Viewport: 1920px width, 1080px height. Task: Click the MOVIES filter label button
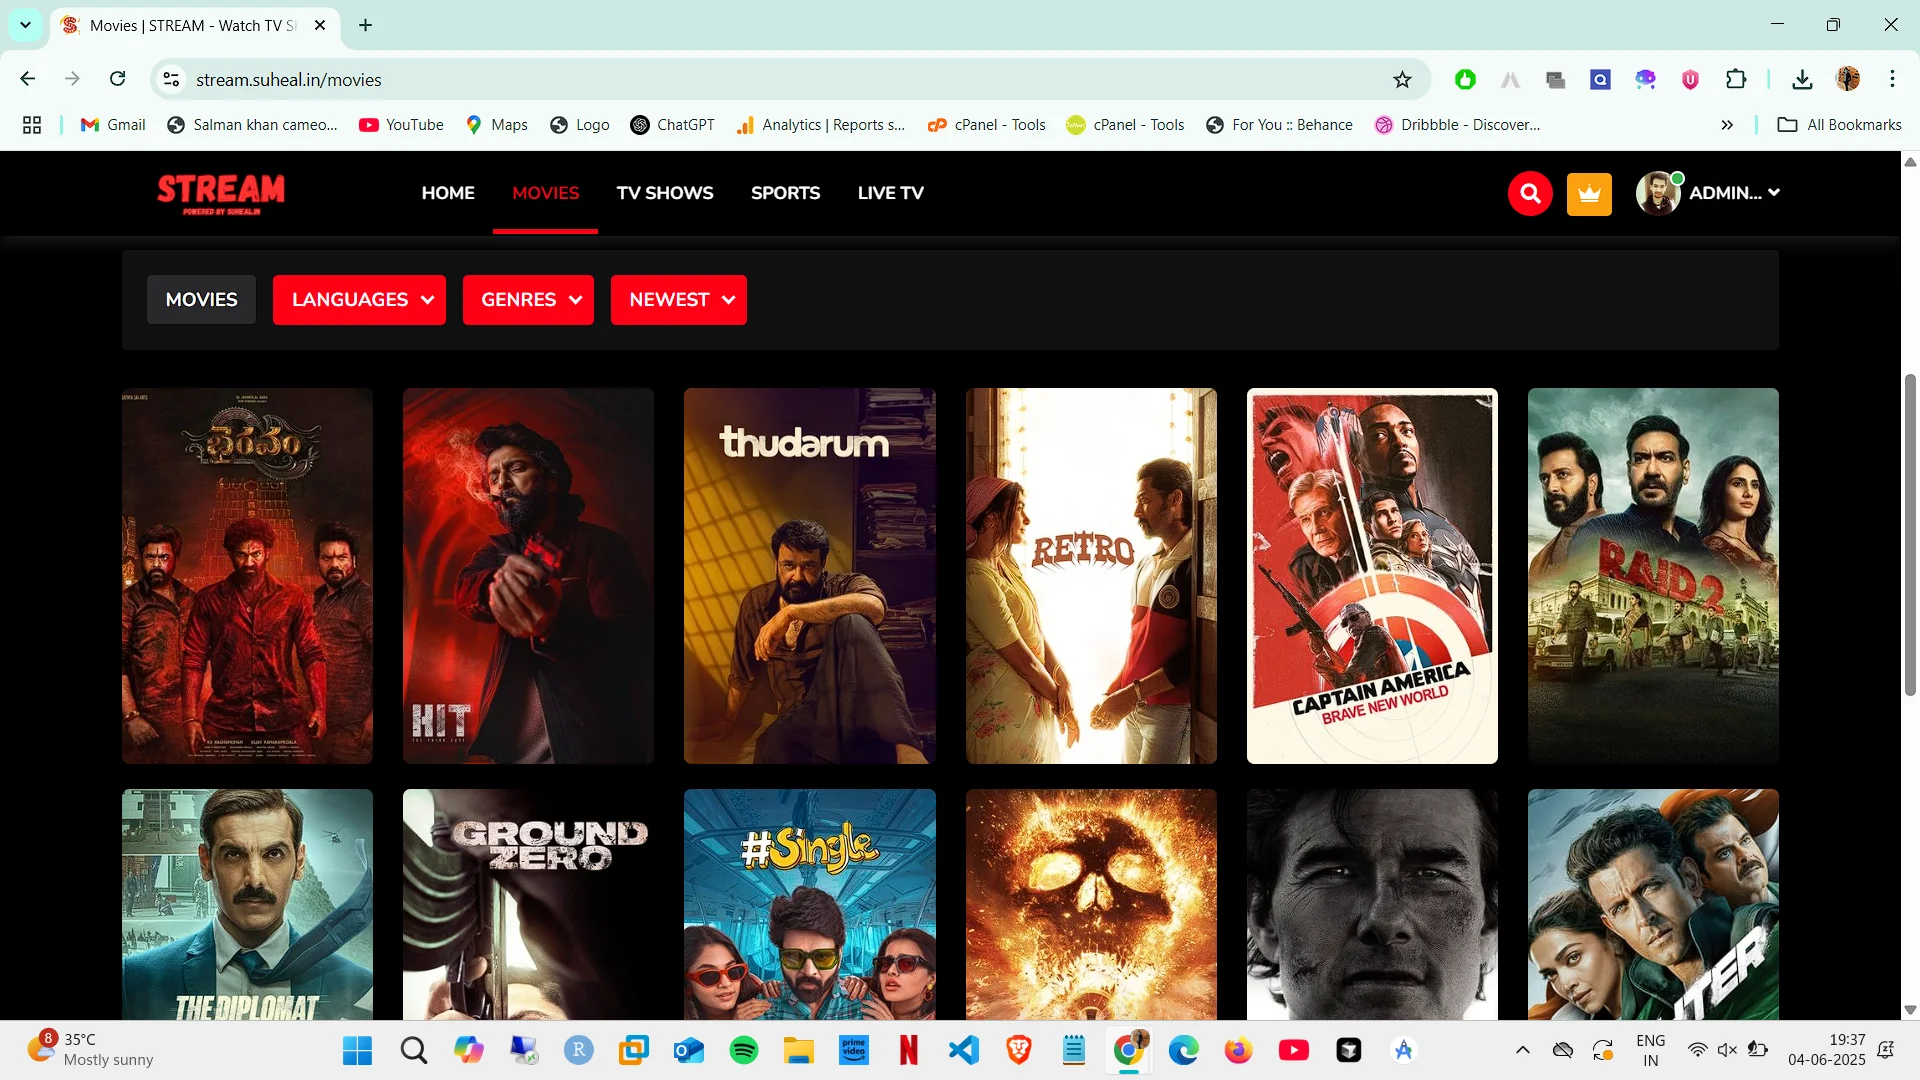[201, 300]
